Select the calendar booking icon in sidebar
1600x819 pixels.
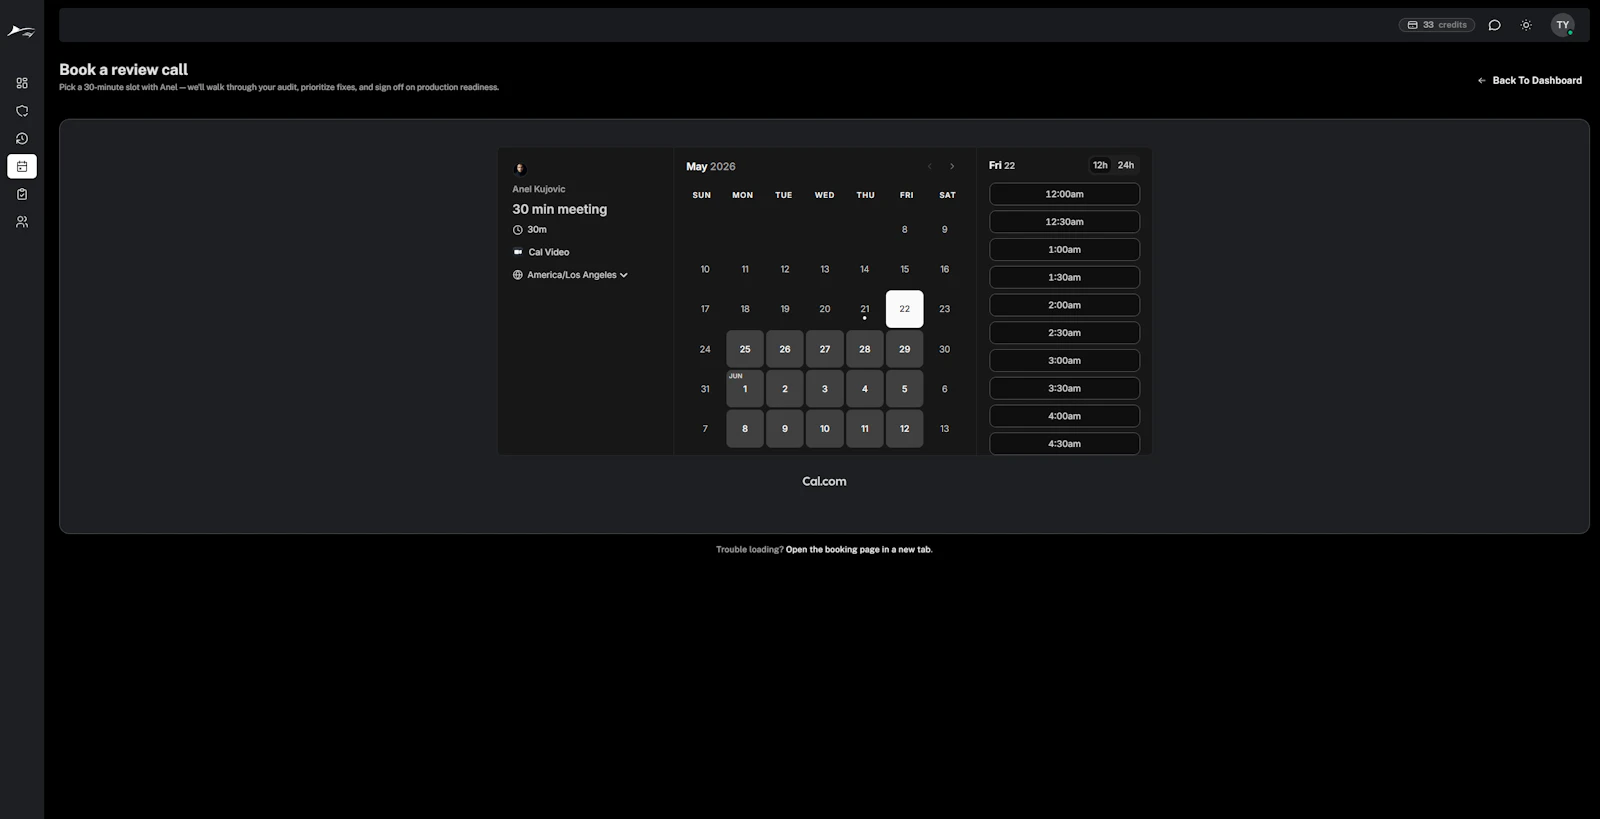(22, 166)
